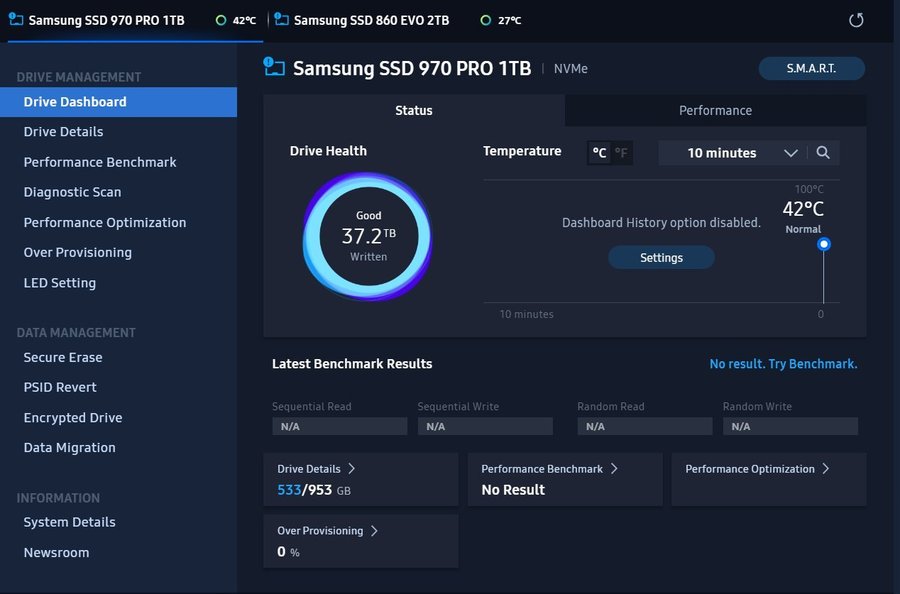Switch to the Performance tab
Viewport: 900px width, 594px height.
click(x=715, y=110)
